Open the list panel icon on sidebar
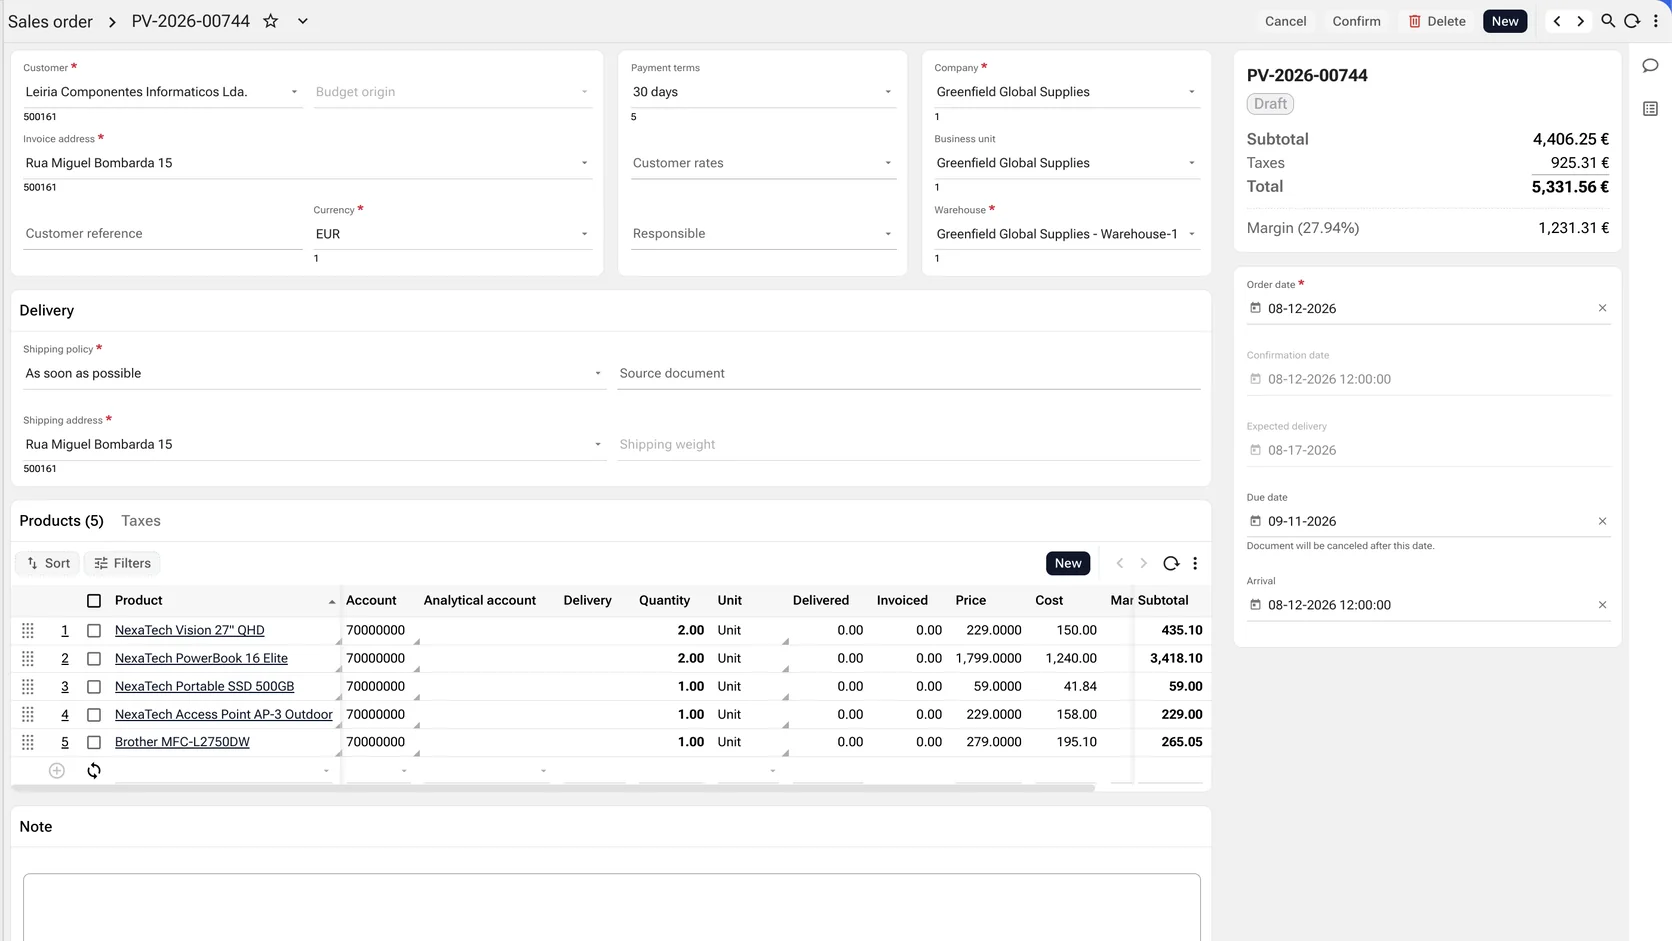The width and height of the screenshot is (1672, 941). [x=1650, y=109]
